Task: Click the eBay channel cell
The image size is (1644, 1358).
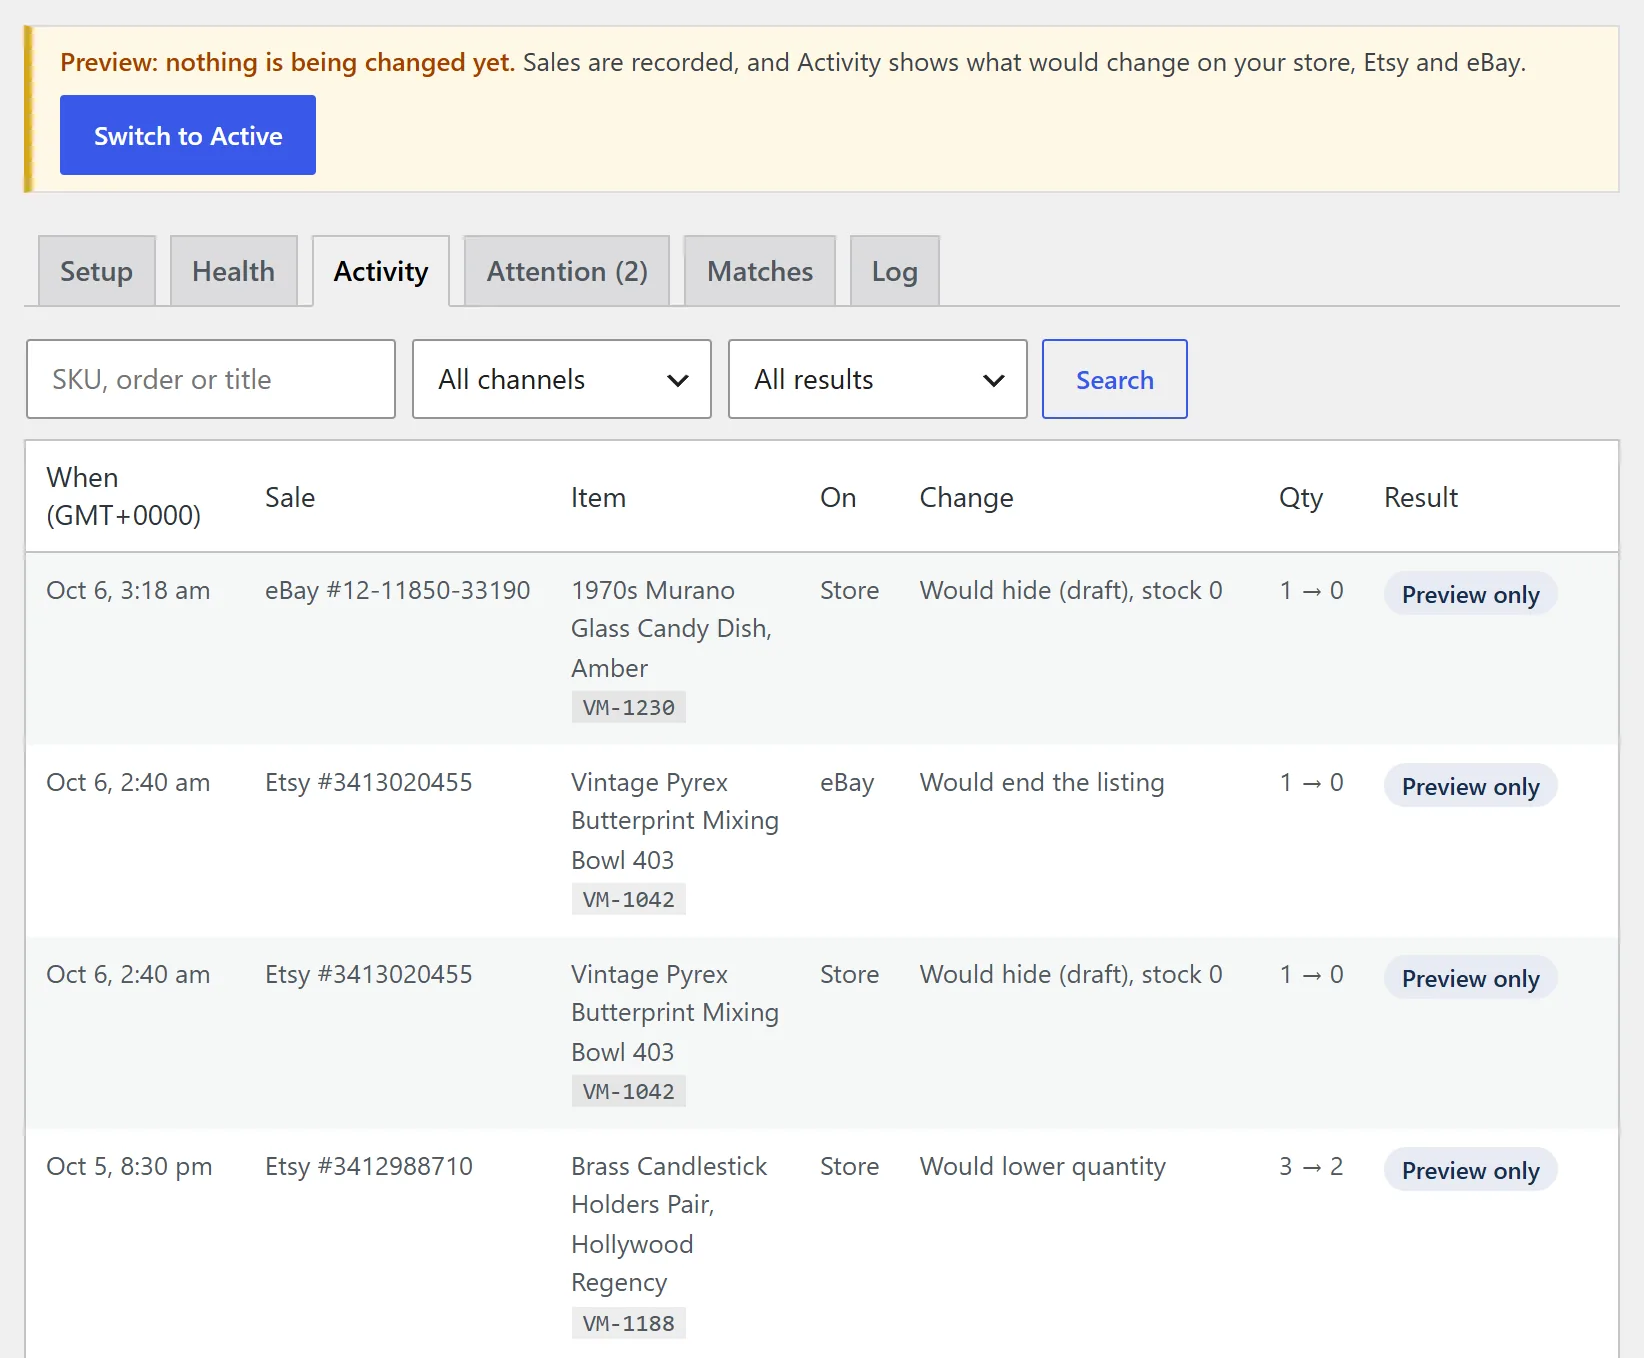Action: point(847,782)
